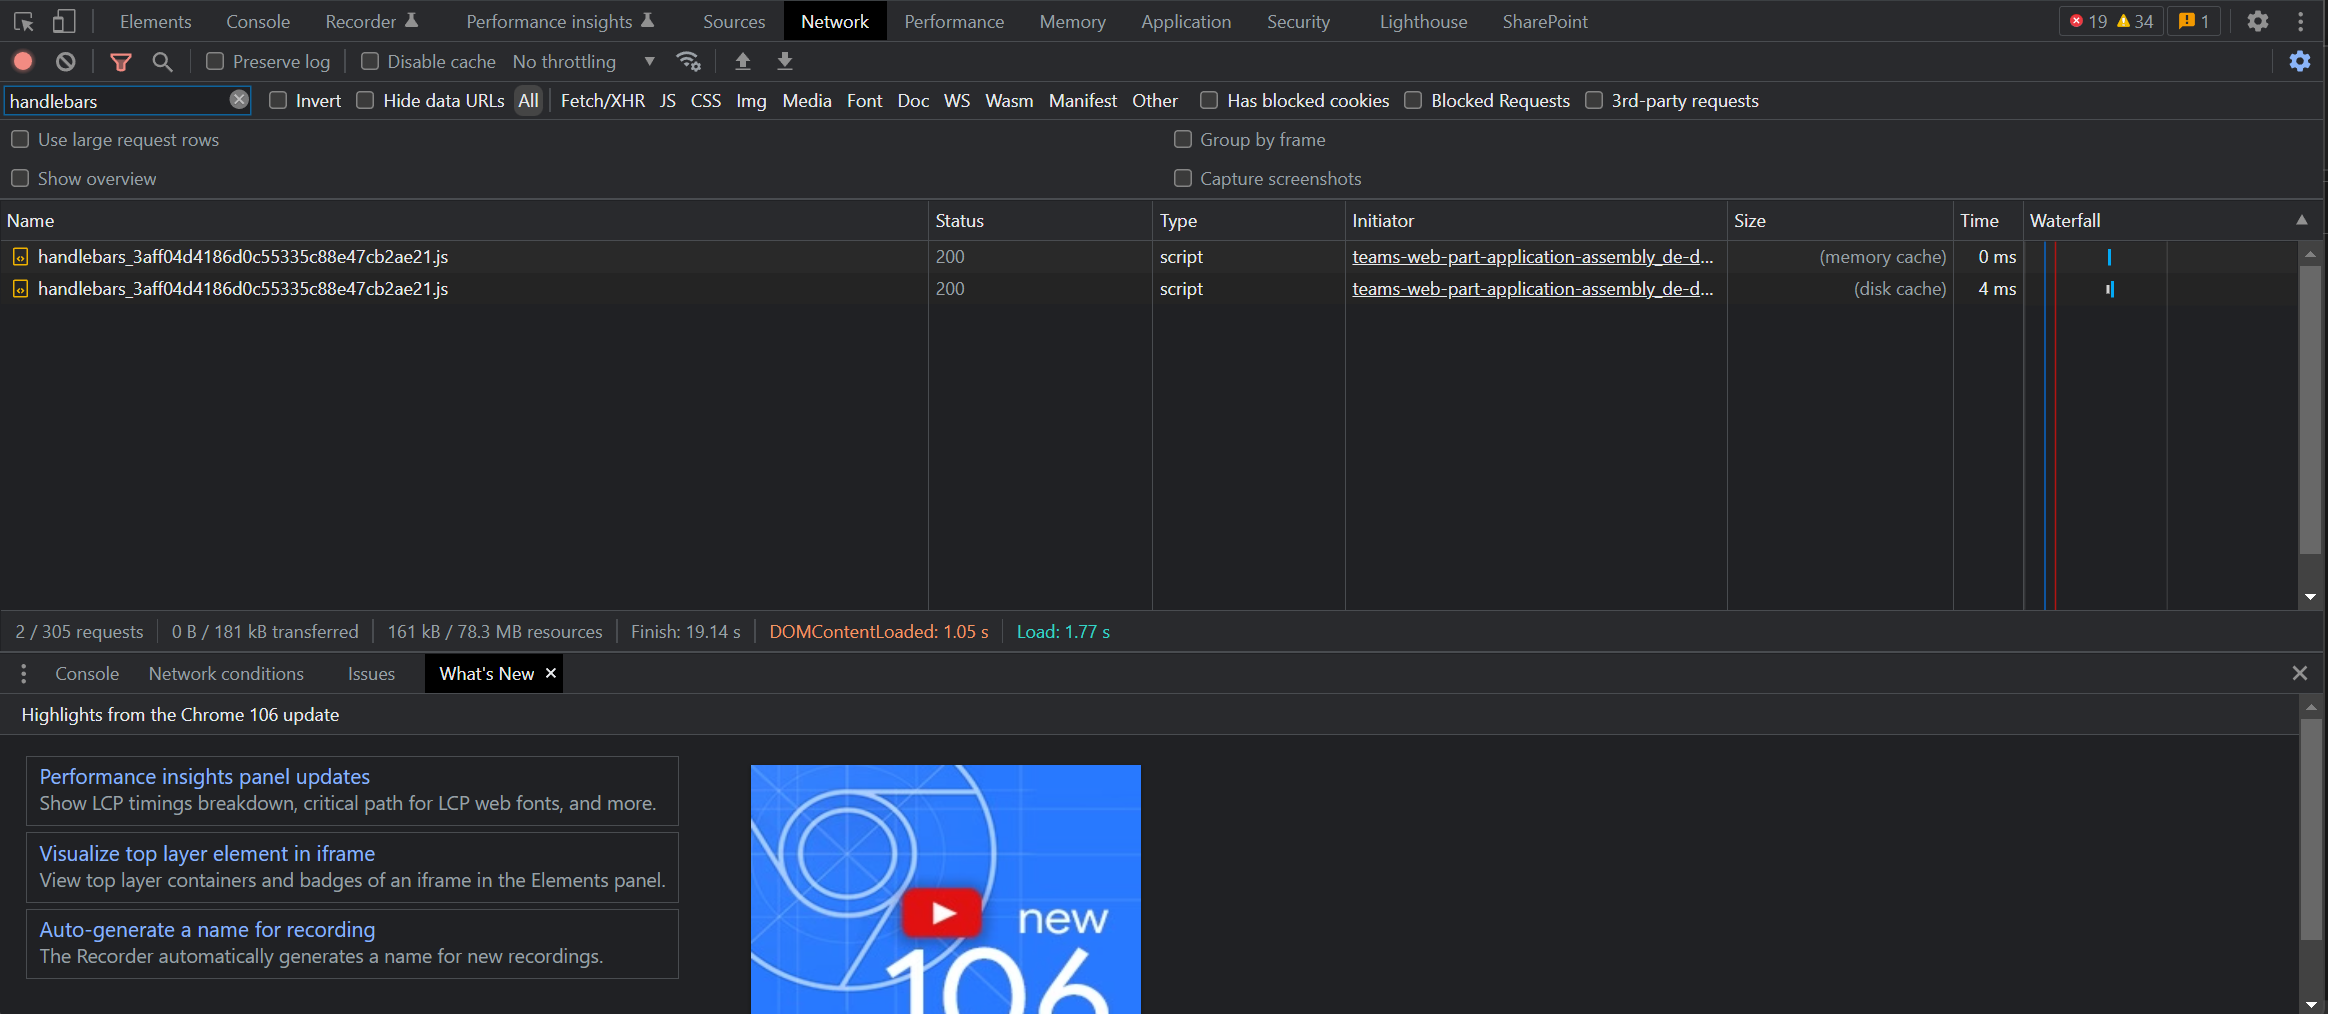Open the SharePoint tab
This screenshot has height=1014, width=2328.
pos(1545,21)
